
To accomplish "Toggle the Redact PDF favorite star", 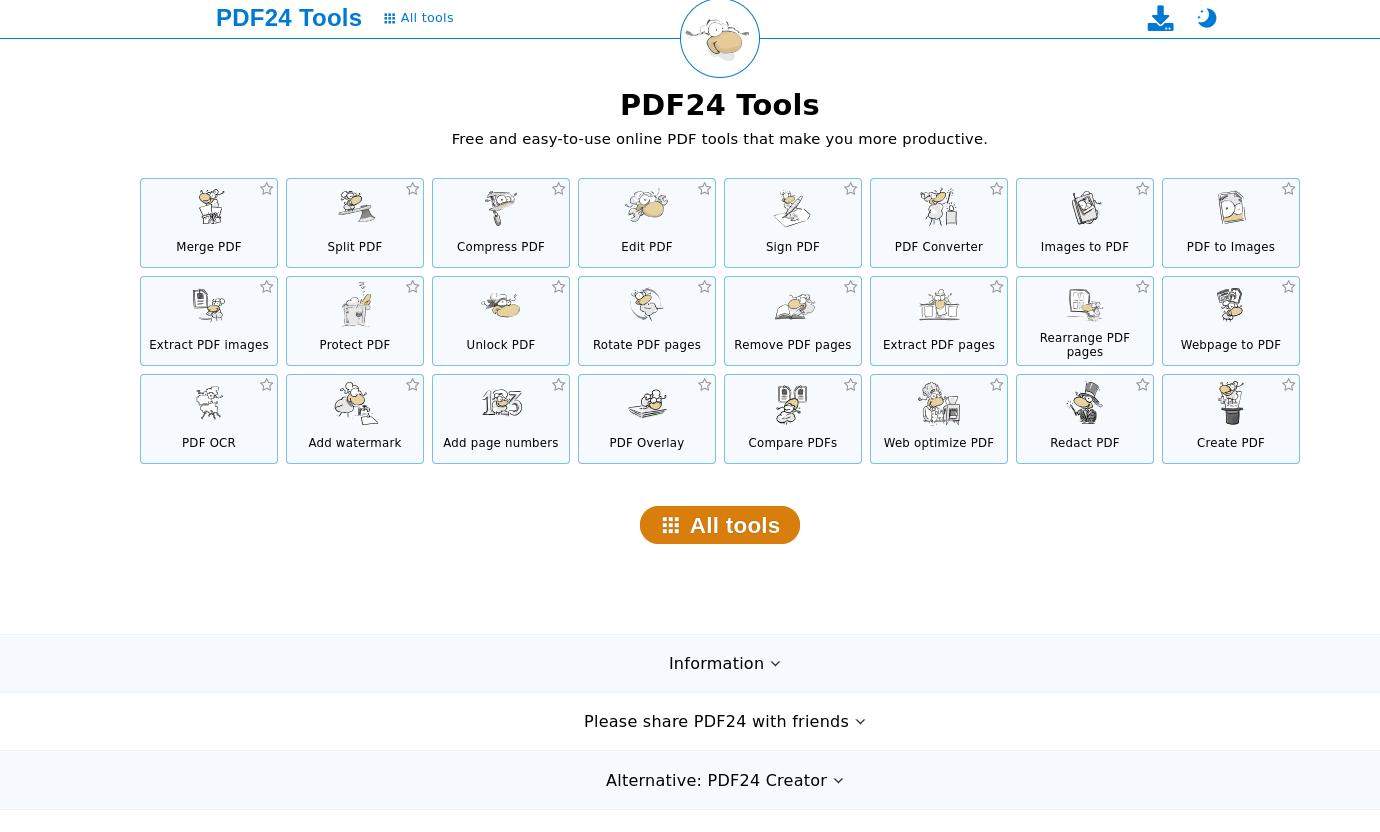I will (1142, 385).
